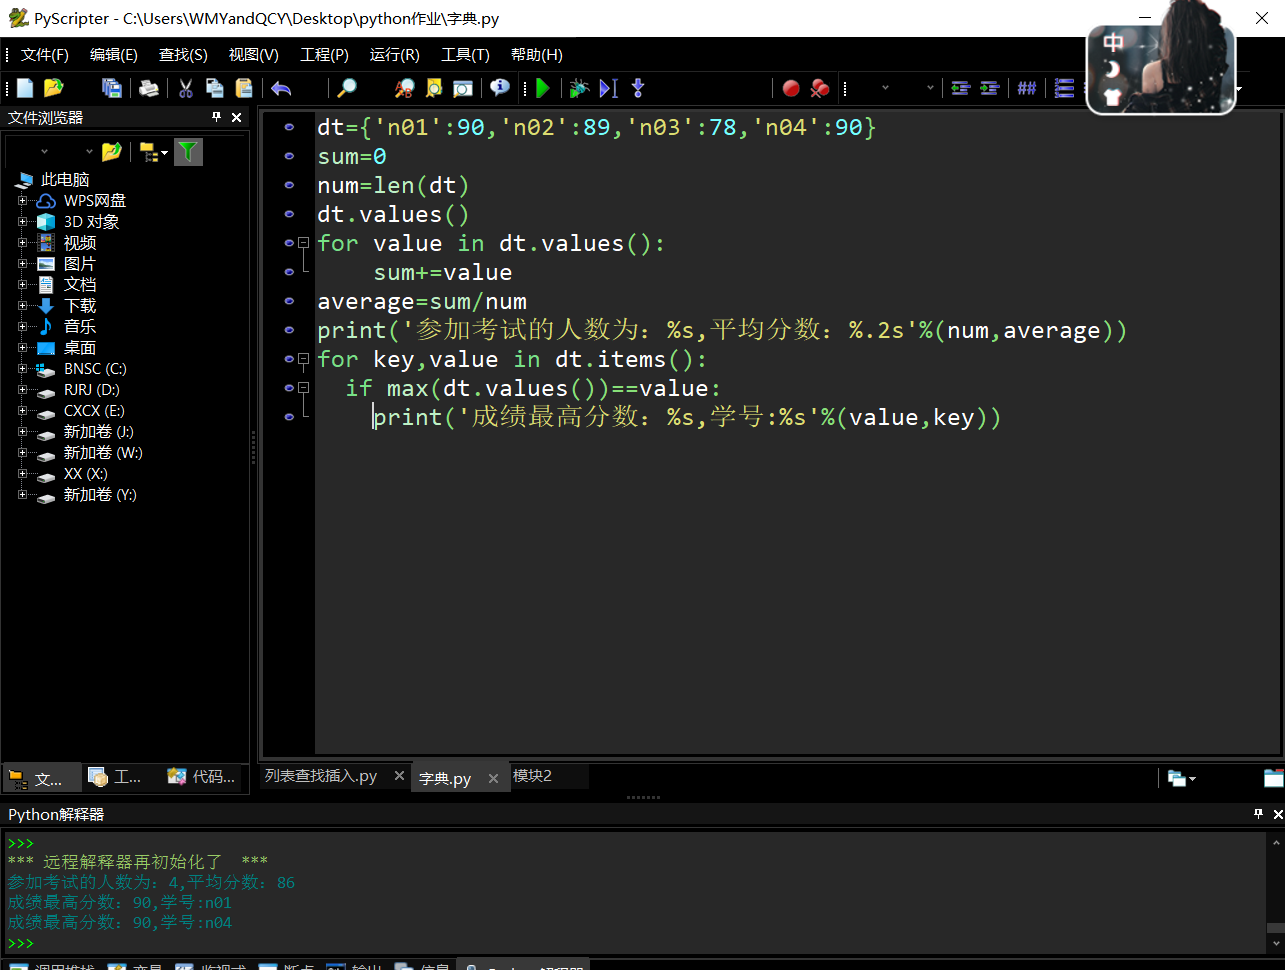Click the Print icon
This screenshot has width=1285, height=970.
149,88
